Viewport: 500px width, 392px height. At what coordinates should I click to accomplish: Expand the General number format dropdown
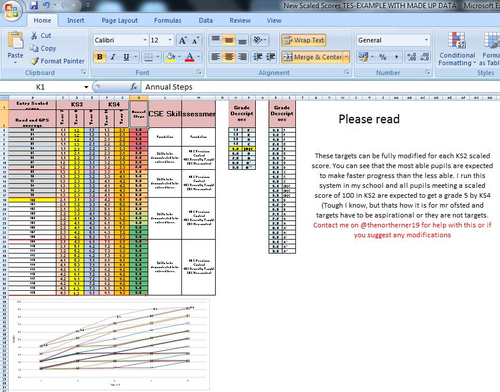tap(426, 40)
